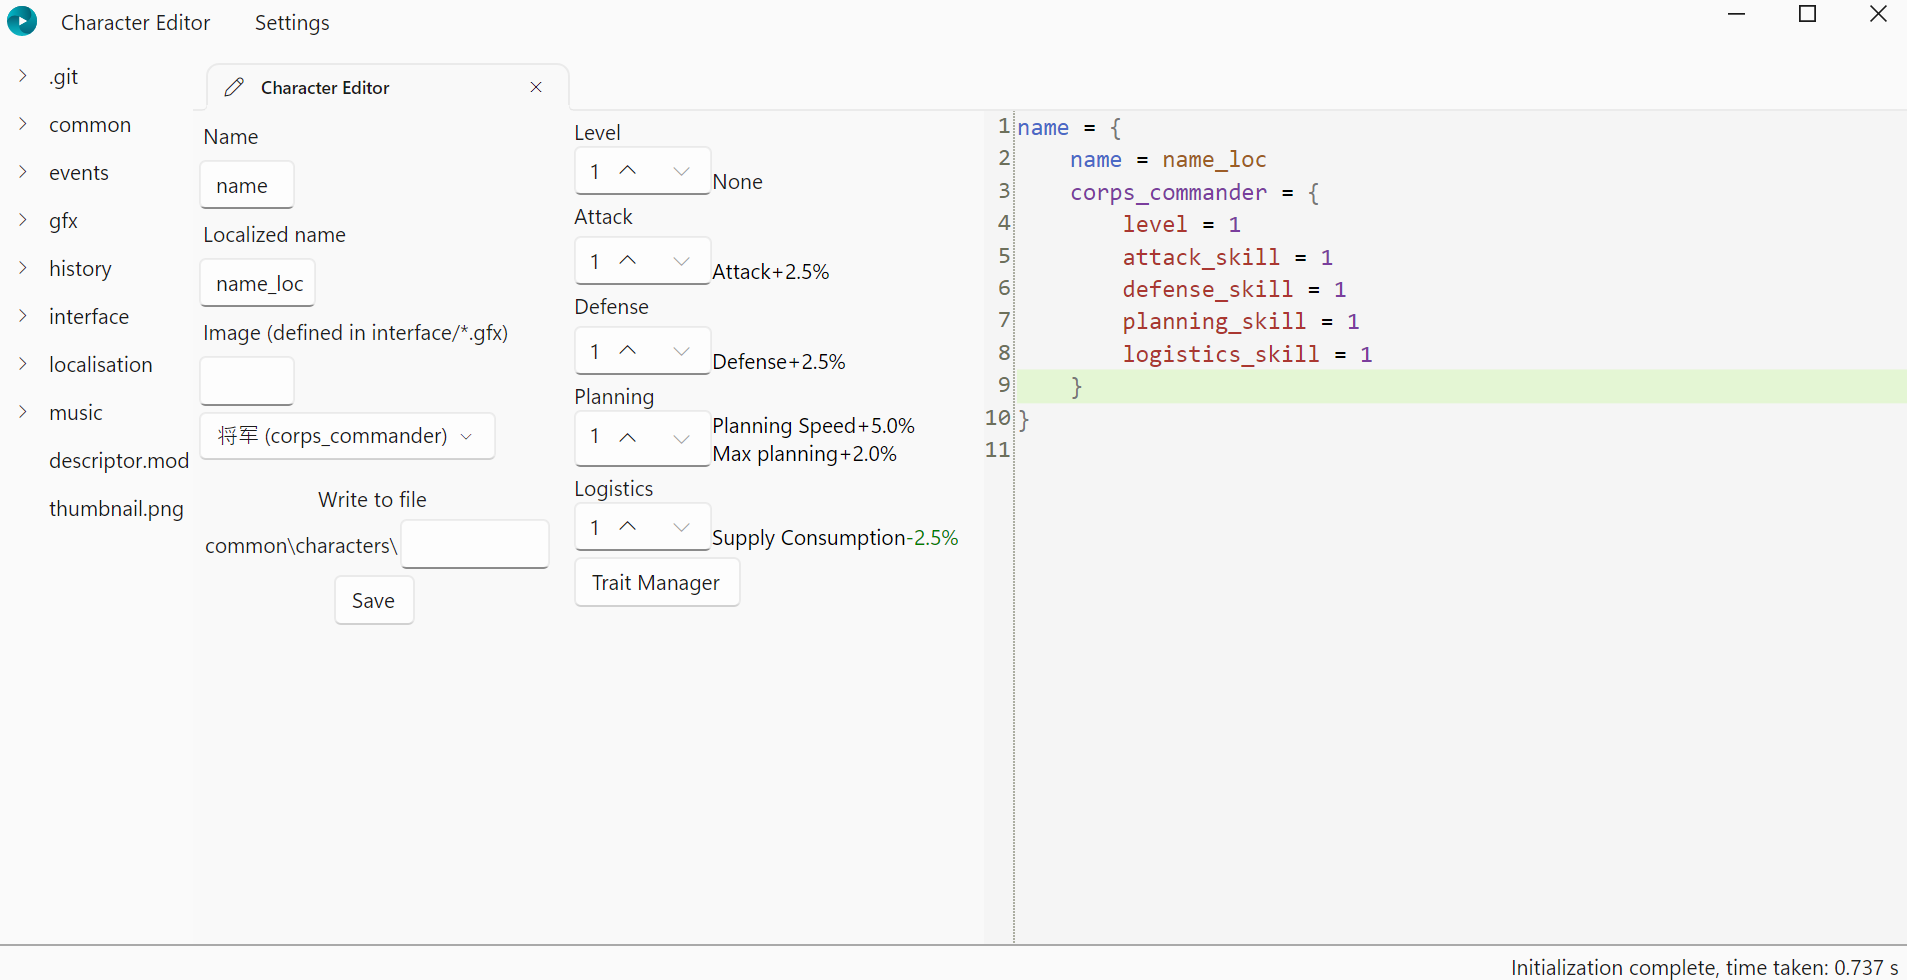This screenshot has width=1907, height=980.
Task: Decrease the Planning skill with down arrow
Action: click(681, 438)
